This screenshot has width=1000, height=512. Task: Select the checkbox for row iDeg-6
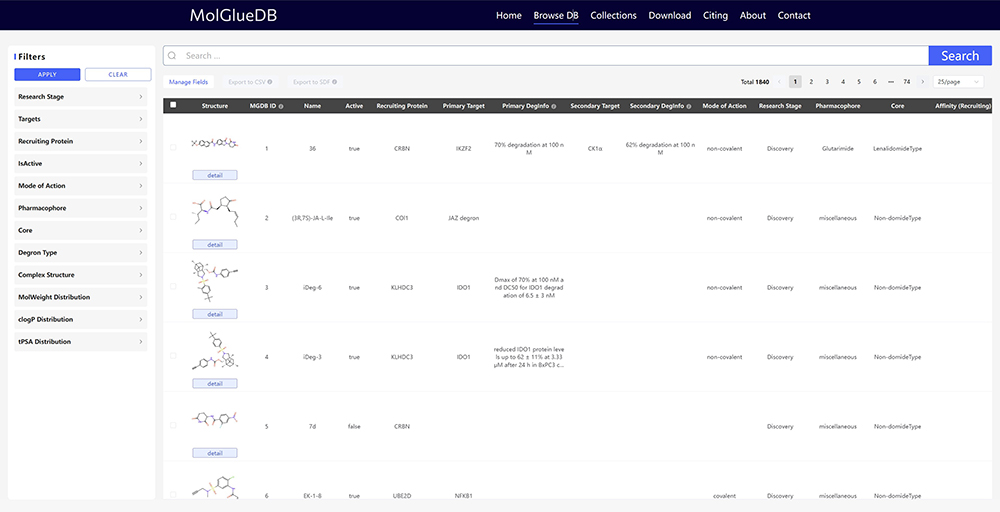(173, 287)
